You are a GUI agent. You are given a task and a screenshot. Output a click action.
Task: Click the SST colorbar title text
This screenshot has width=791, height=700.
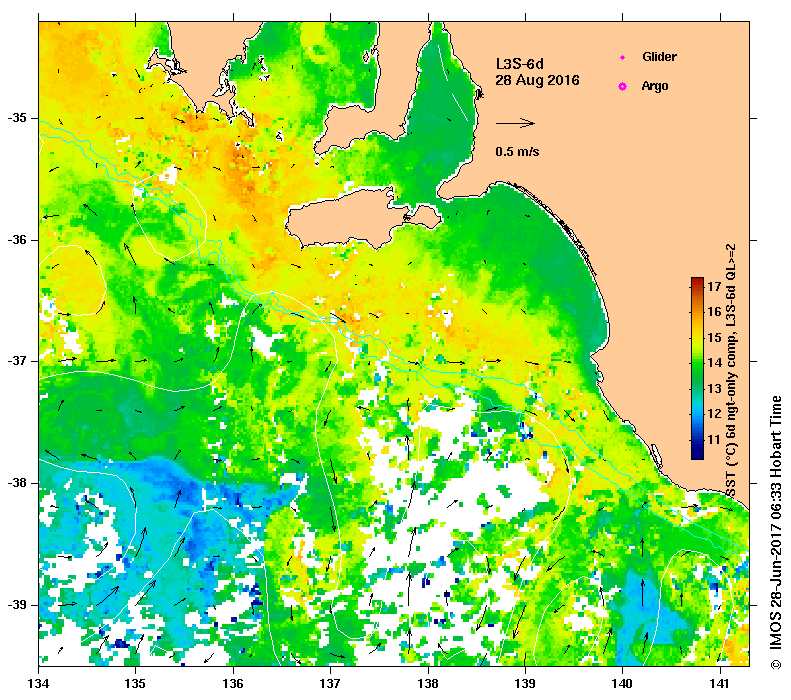pos(731,370)
